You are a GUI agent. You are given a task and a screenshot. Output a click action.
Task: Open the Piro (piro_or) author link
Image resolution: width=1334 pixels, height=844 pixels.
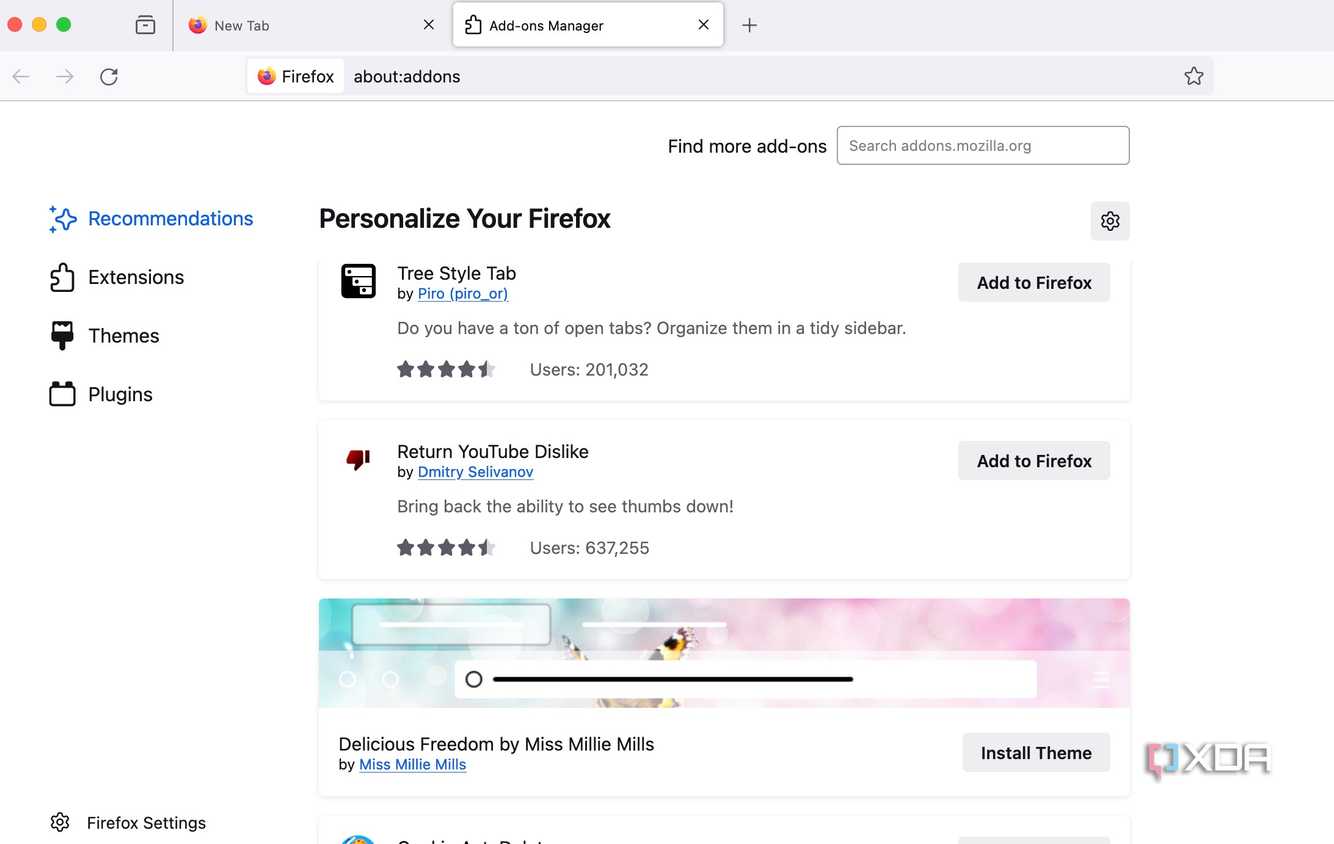point(463,294)
